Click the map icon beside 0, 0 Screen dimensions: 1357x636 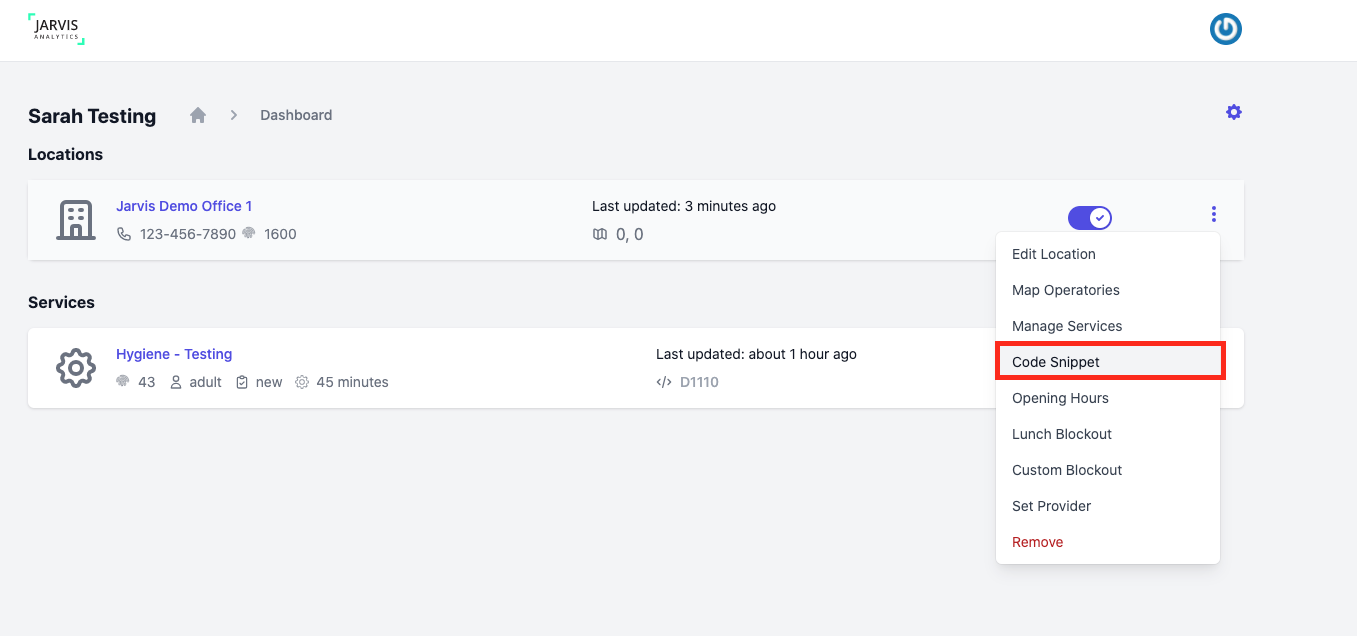point(600,234)
